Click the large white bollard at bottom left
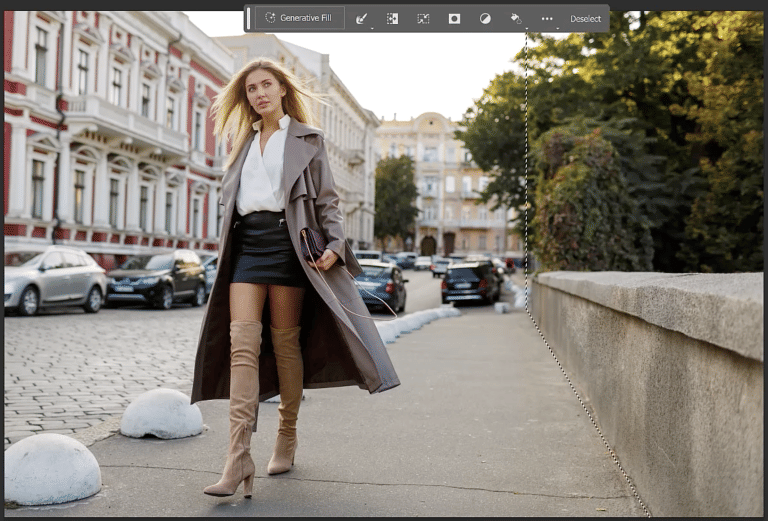This screenshot has width=768, height=521. pyautogui.click(x=51, y=468)
